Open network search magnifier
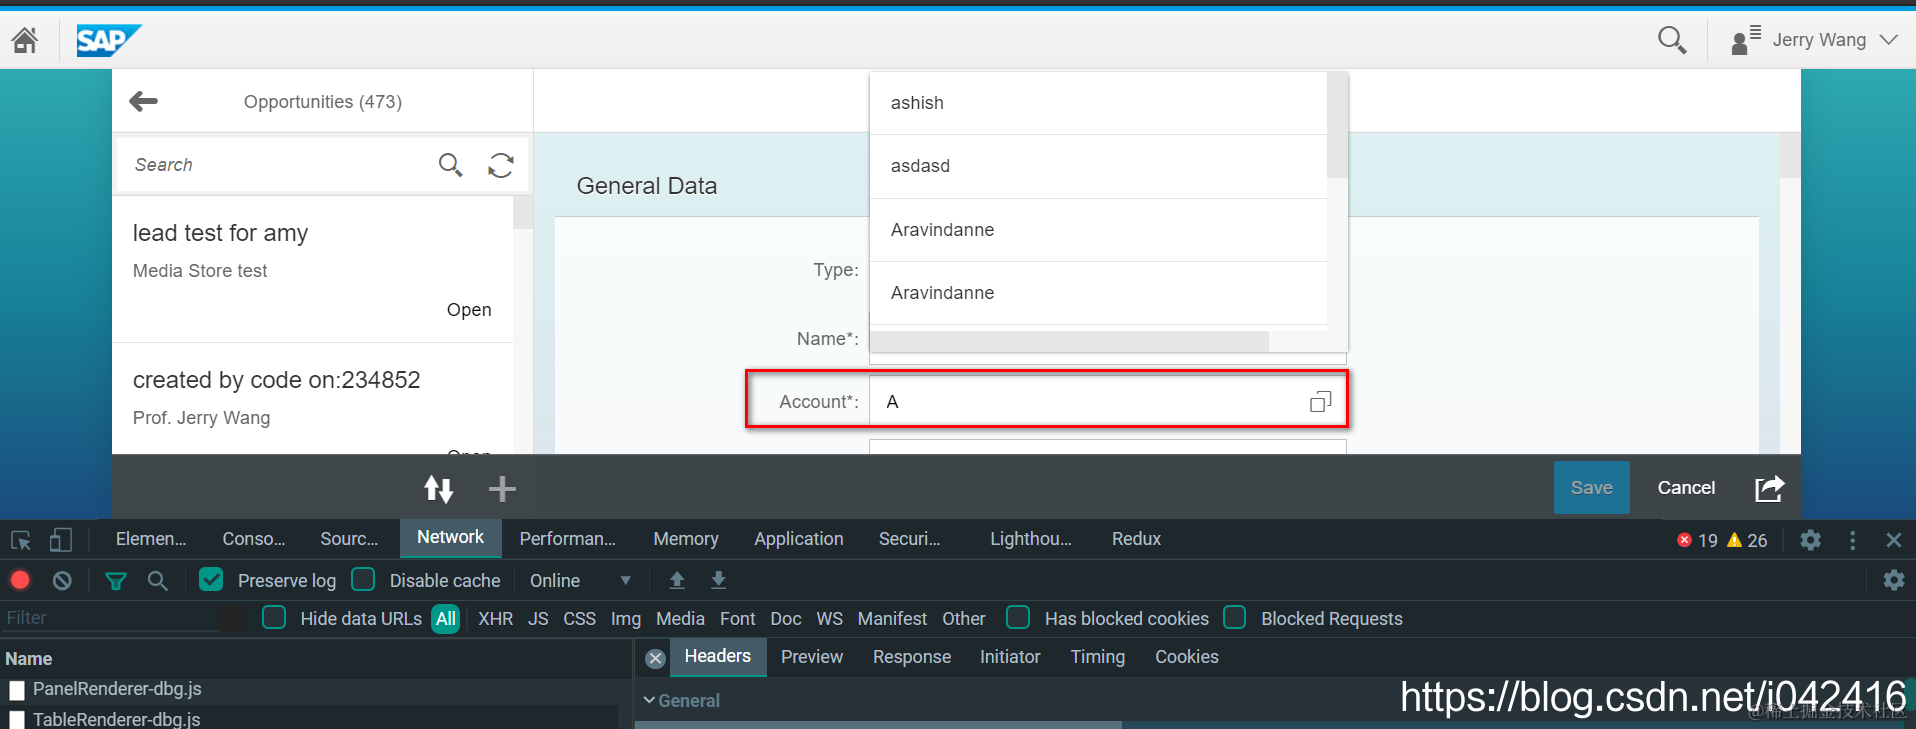 pyautogui.click(x=157, y=580)
